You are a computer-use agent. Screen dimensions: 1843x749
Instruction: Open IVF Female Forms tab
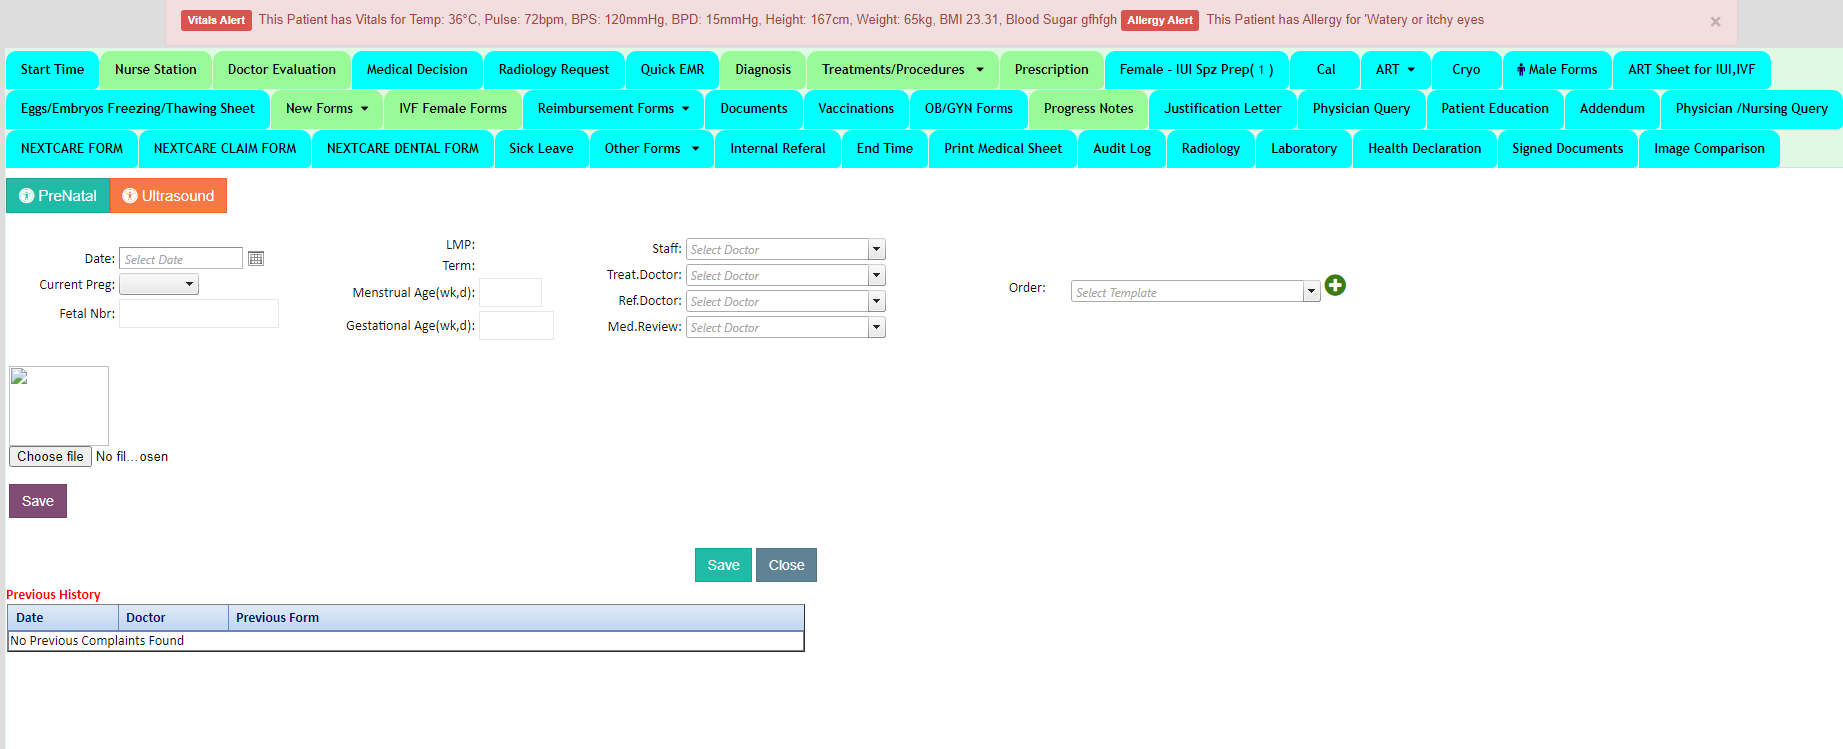[x=453, y=109]
